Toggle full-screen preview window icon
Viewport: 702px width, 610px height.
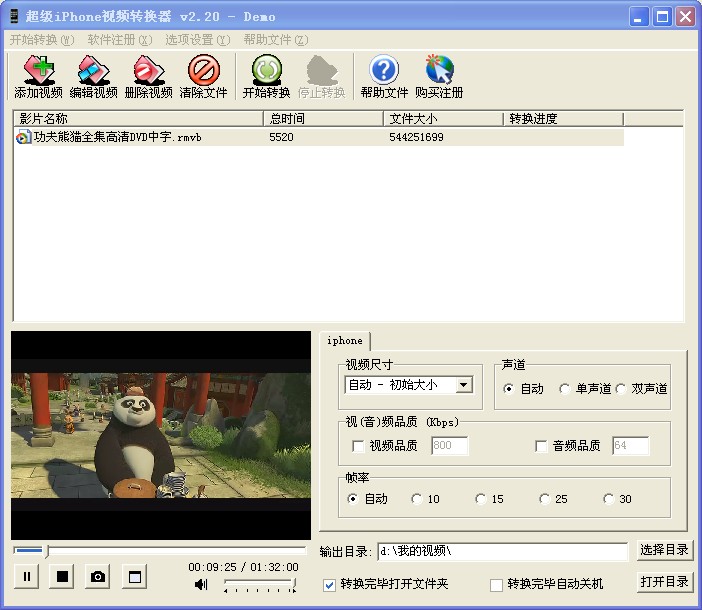coord(135,576)
